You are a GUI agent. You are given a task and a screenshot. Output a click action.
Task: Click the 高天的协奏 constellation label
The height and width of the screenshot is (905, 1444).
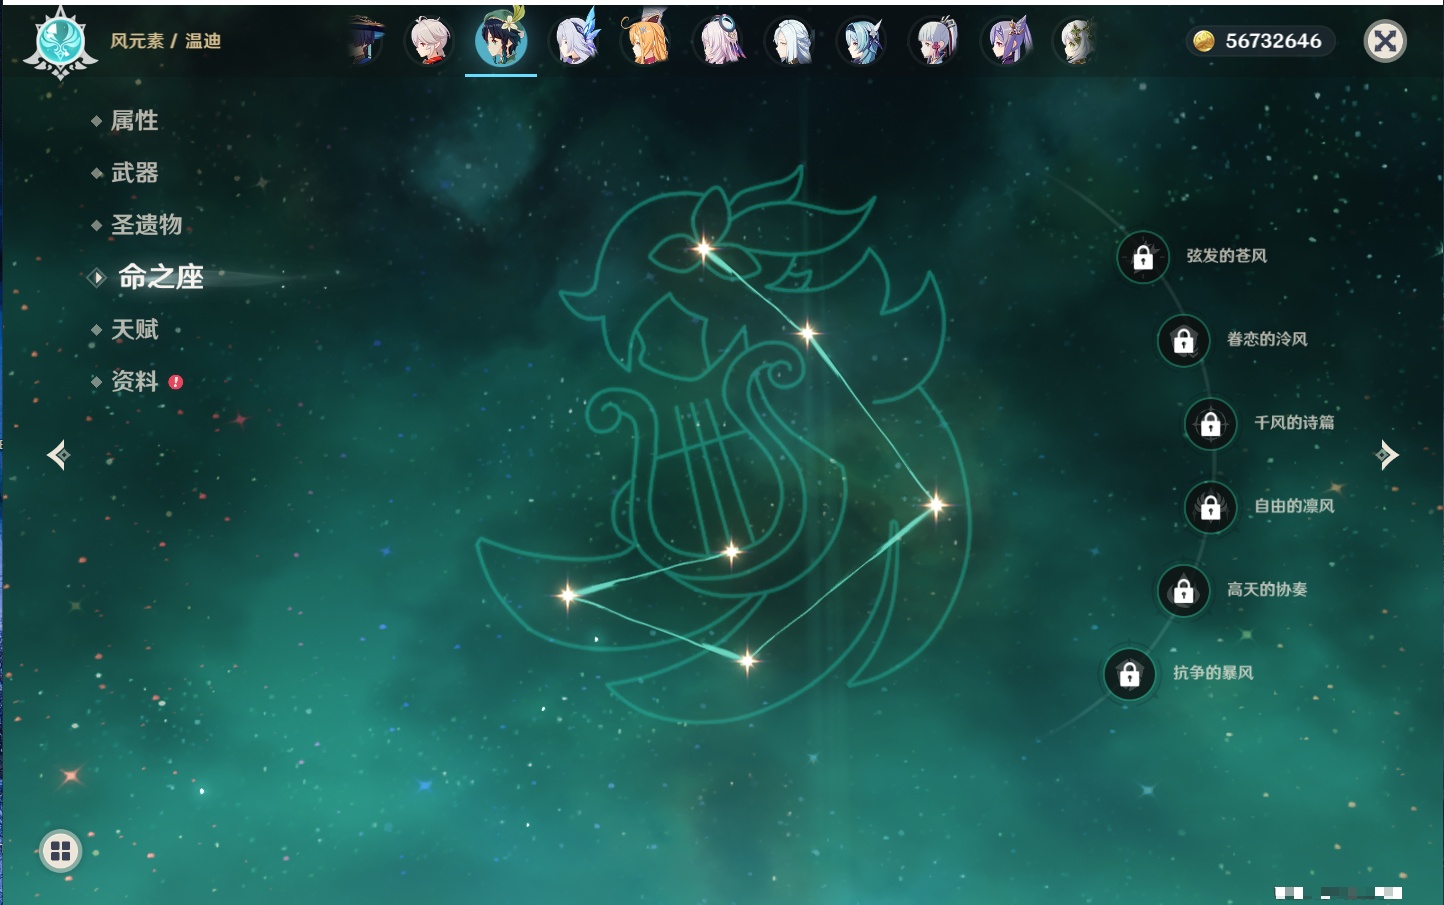[1267, 589]
